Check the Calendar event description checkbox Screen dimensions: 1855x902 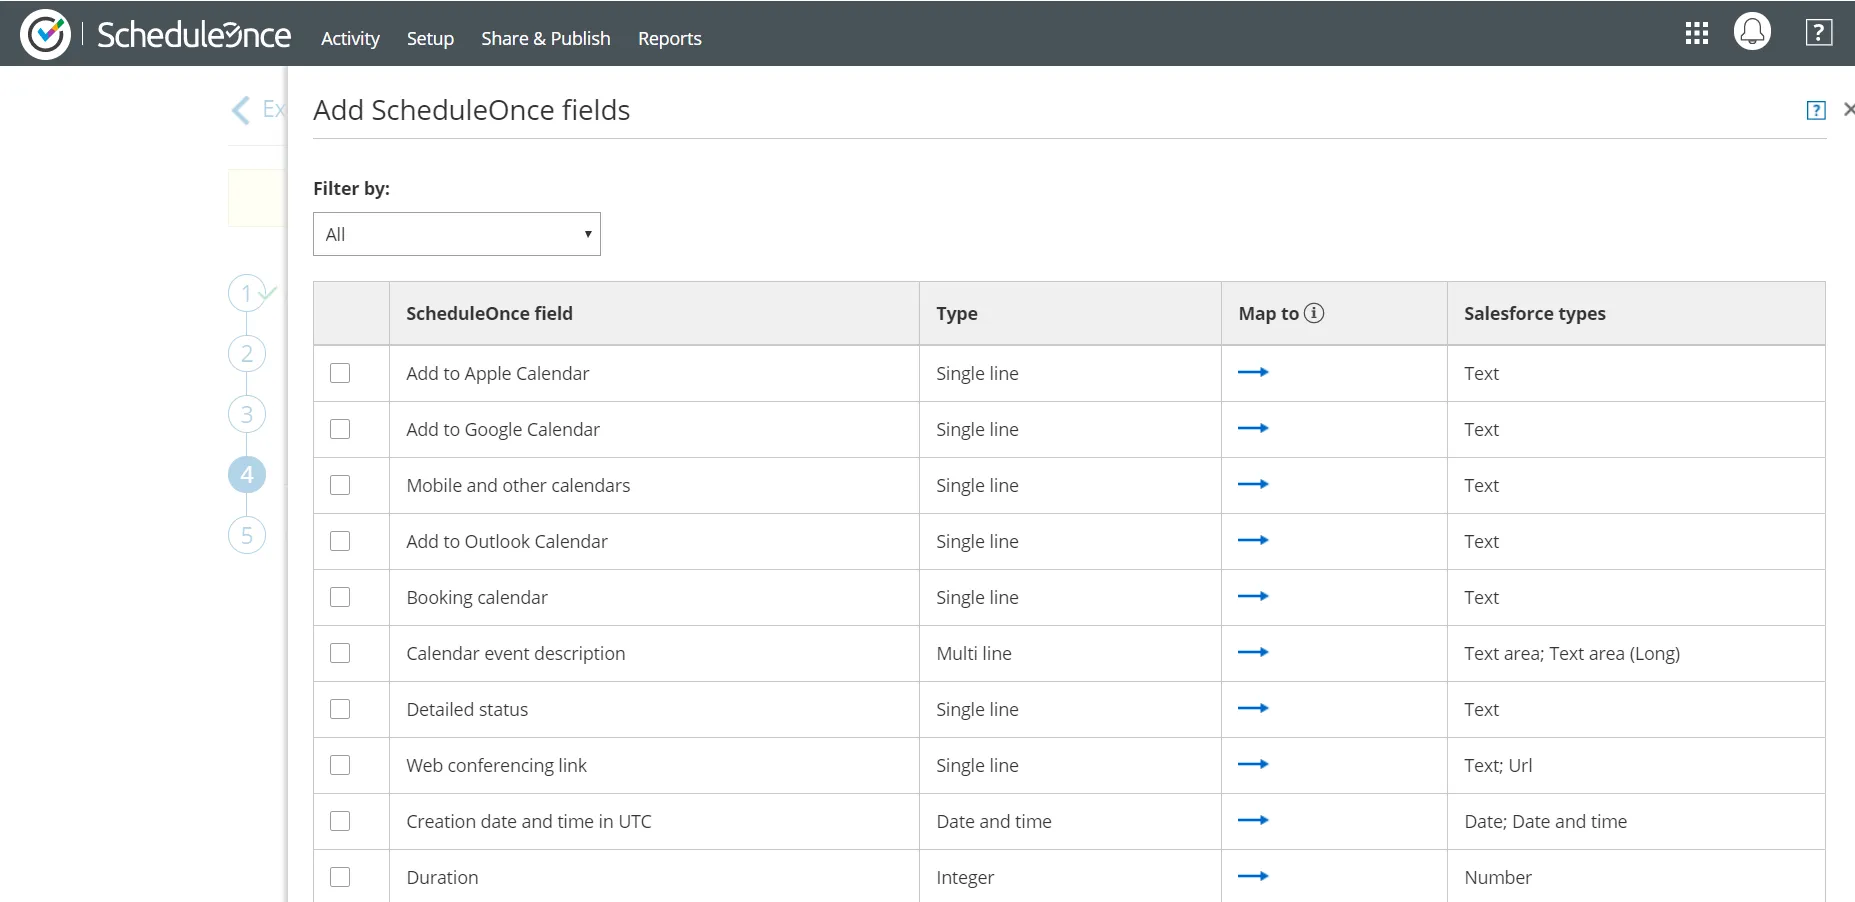pyautogui.click(x=340, y=653)
